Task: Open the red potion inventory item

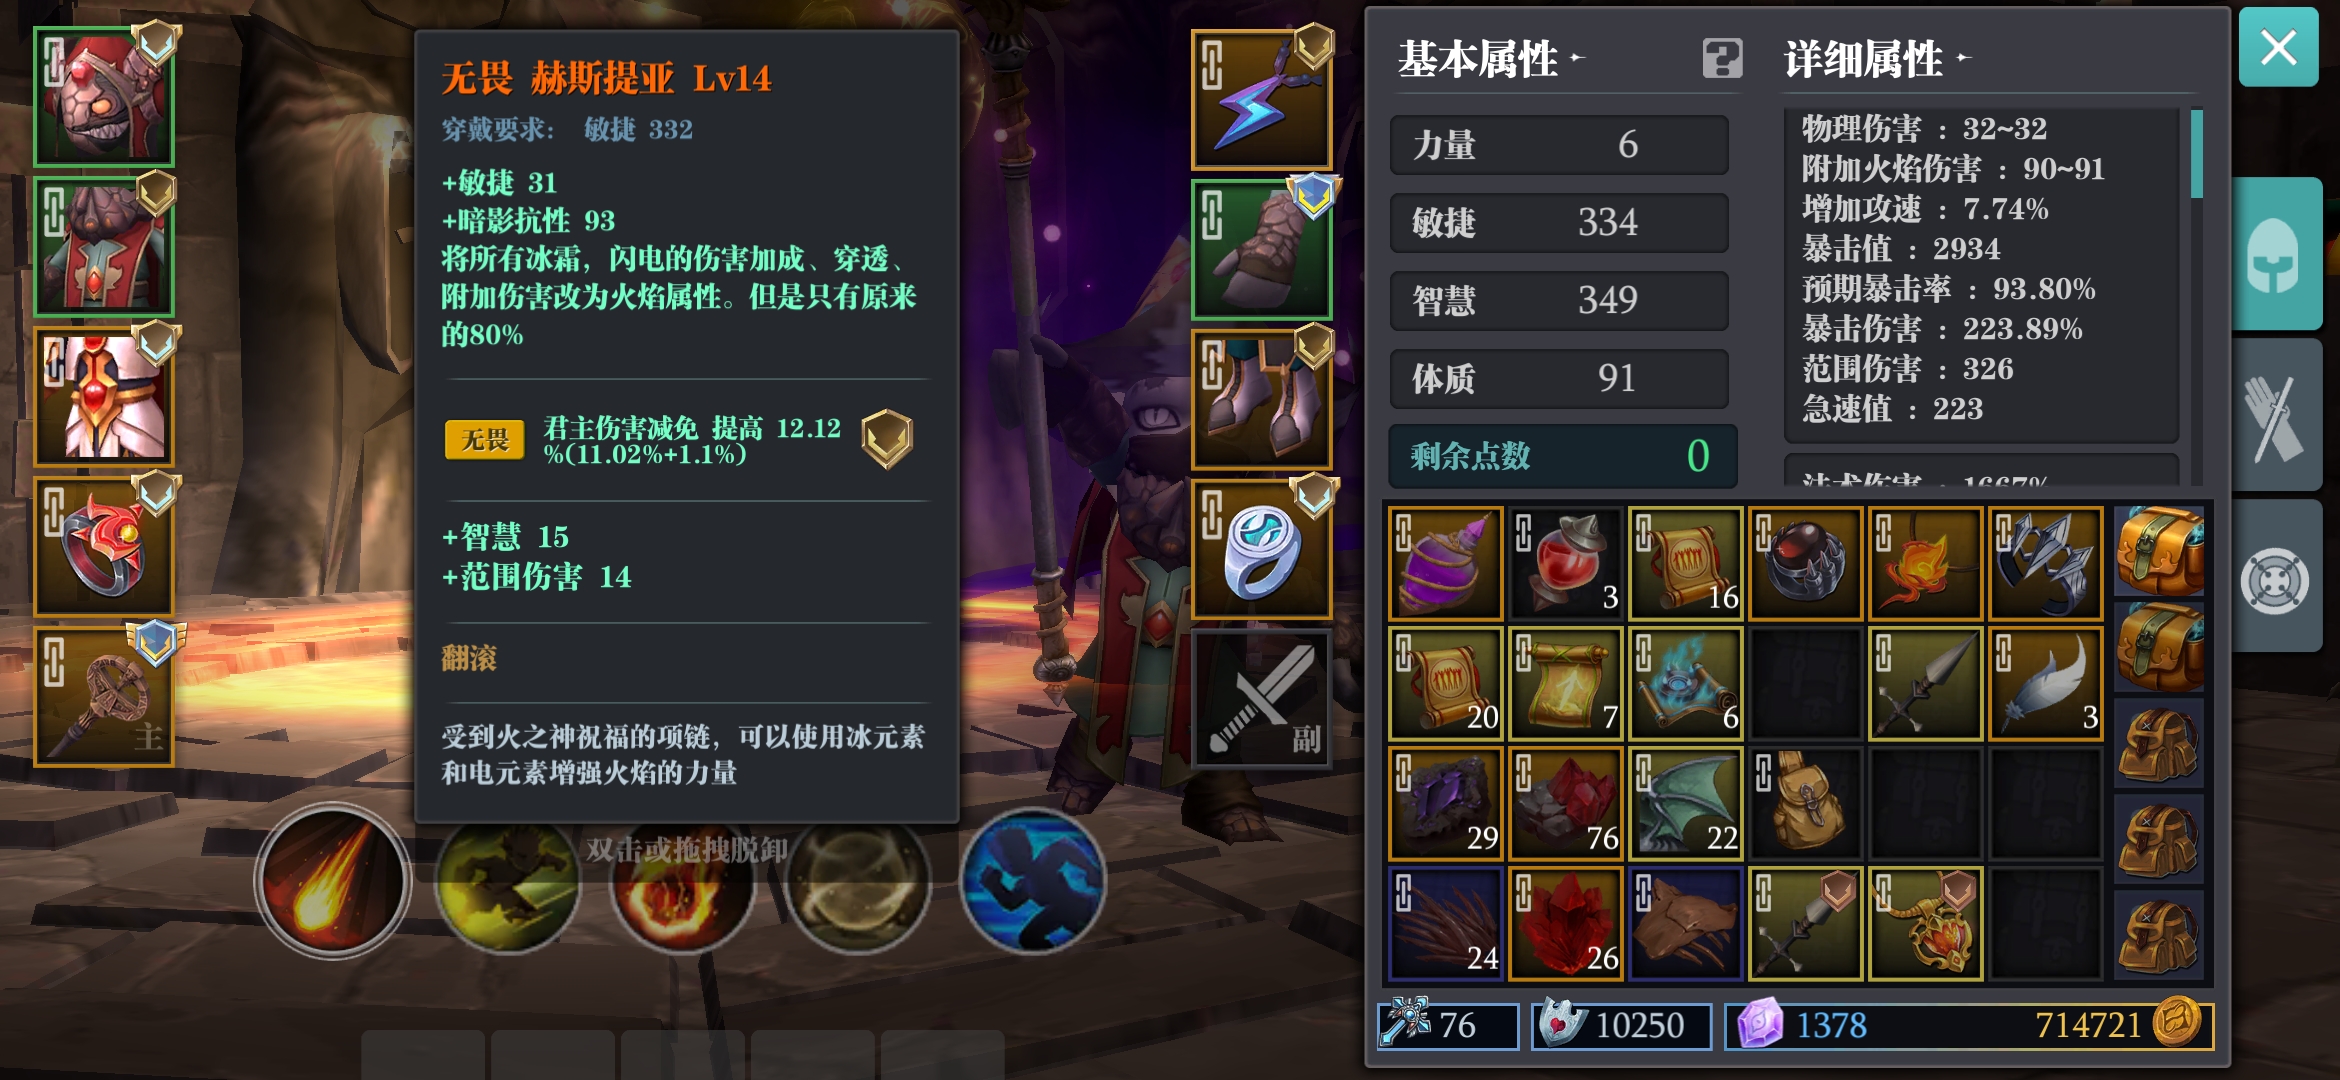Action: coord(1565,564)
